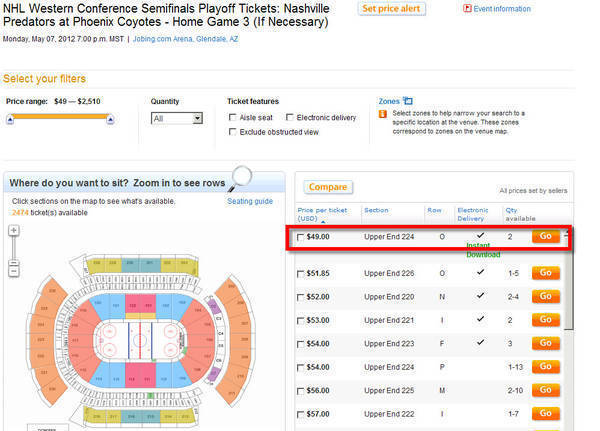Click the orange info icon beside Zones text
Screen dimensions: 600x431
(x=382, y=114)
